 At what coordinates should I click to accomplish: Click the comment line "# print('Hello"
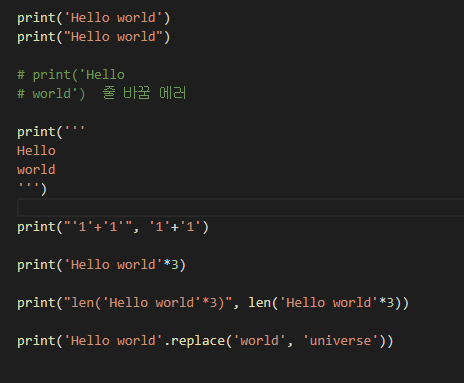click(71, 75)
